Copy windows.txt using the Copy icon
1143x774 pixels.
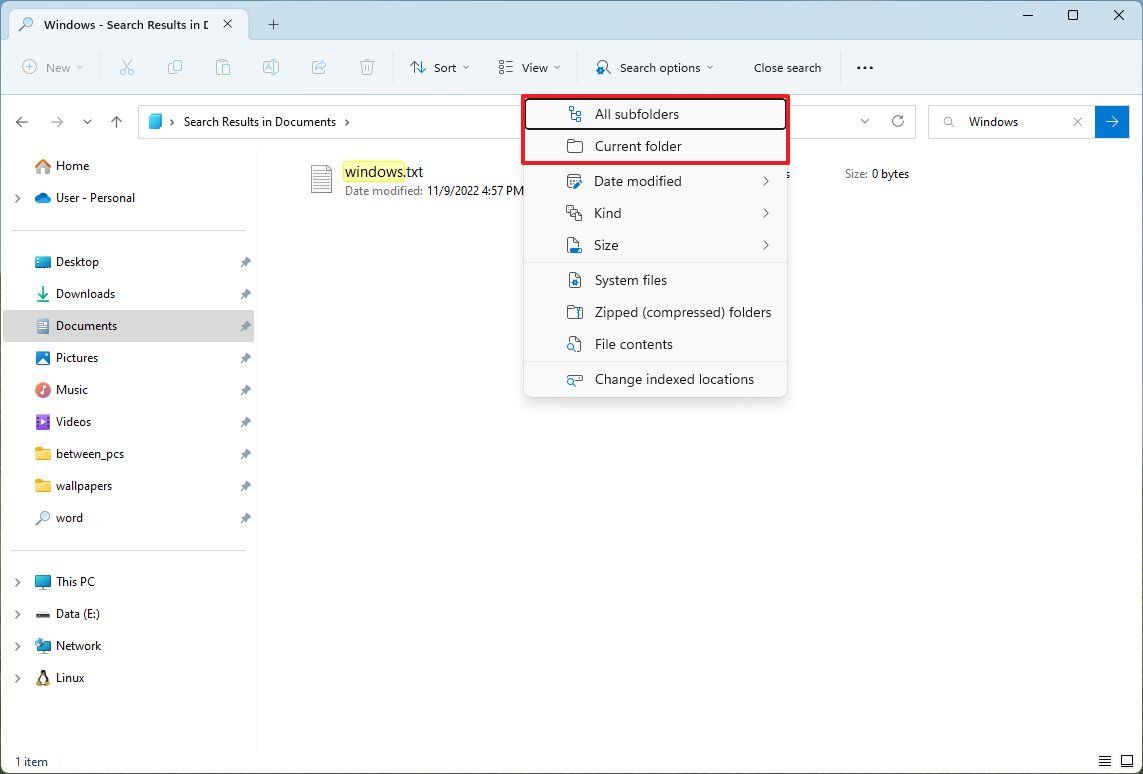(174, 67)
